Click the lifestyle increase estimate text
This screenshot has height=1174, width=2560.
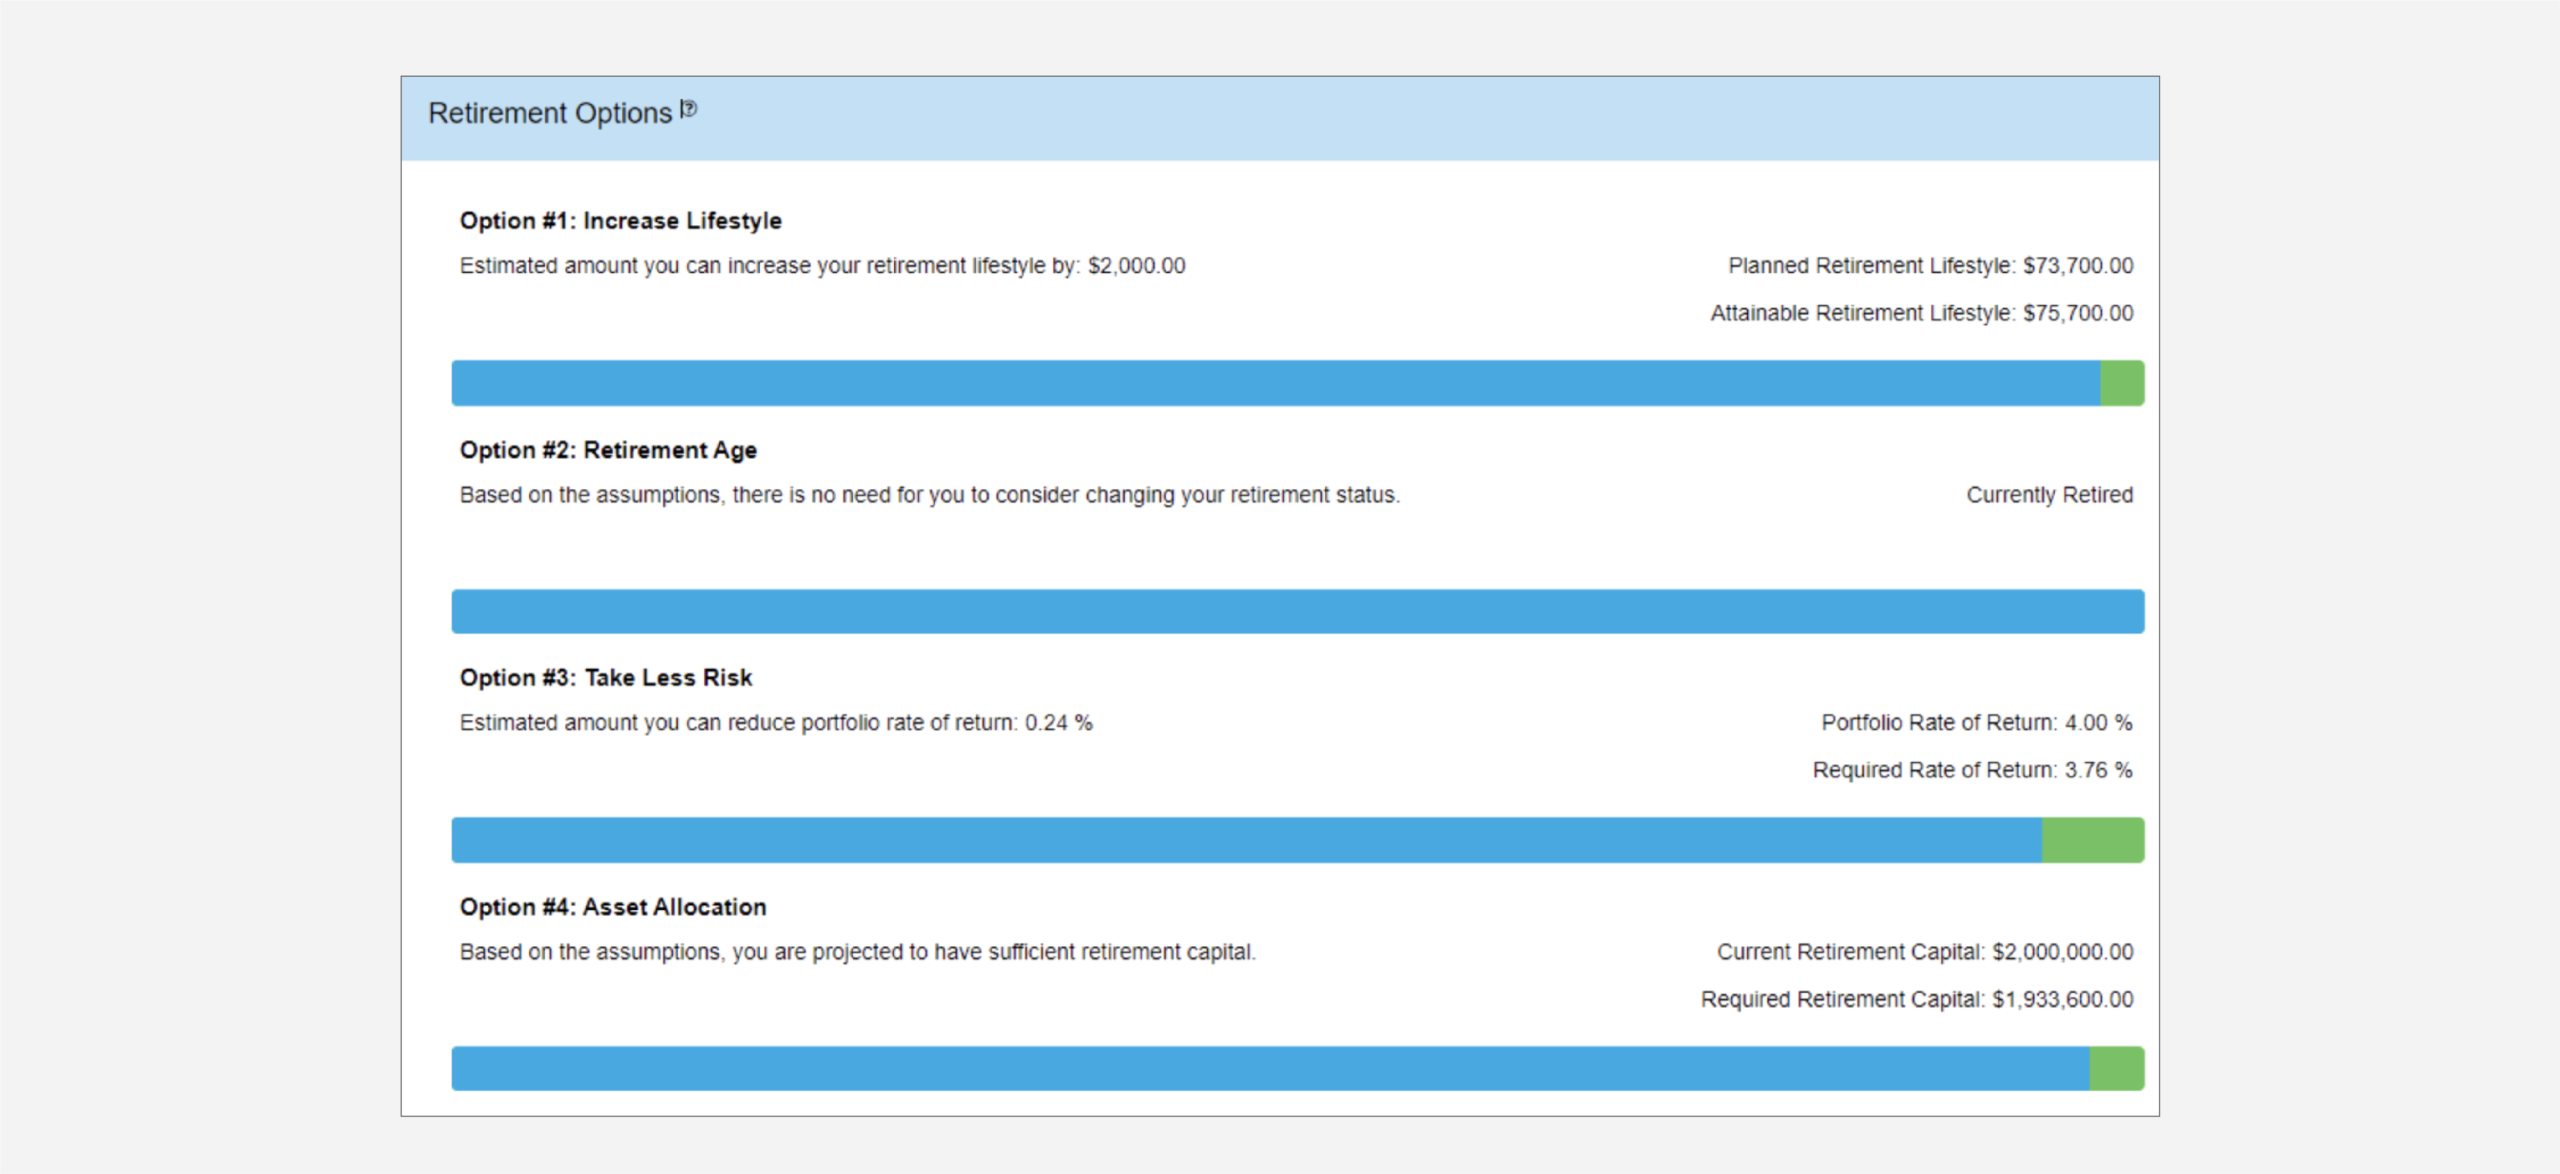pos(822,266)
